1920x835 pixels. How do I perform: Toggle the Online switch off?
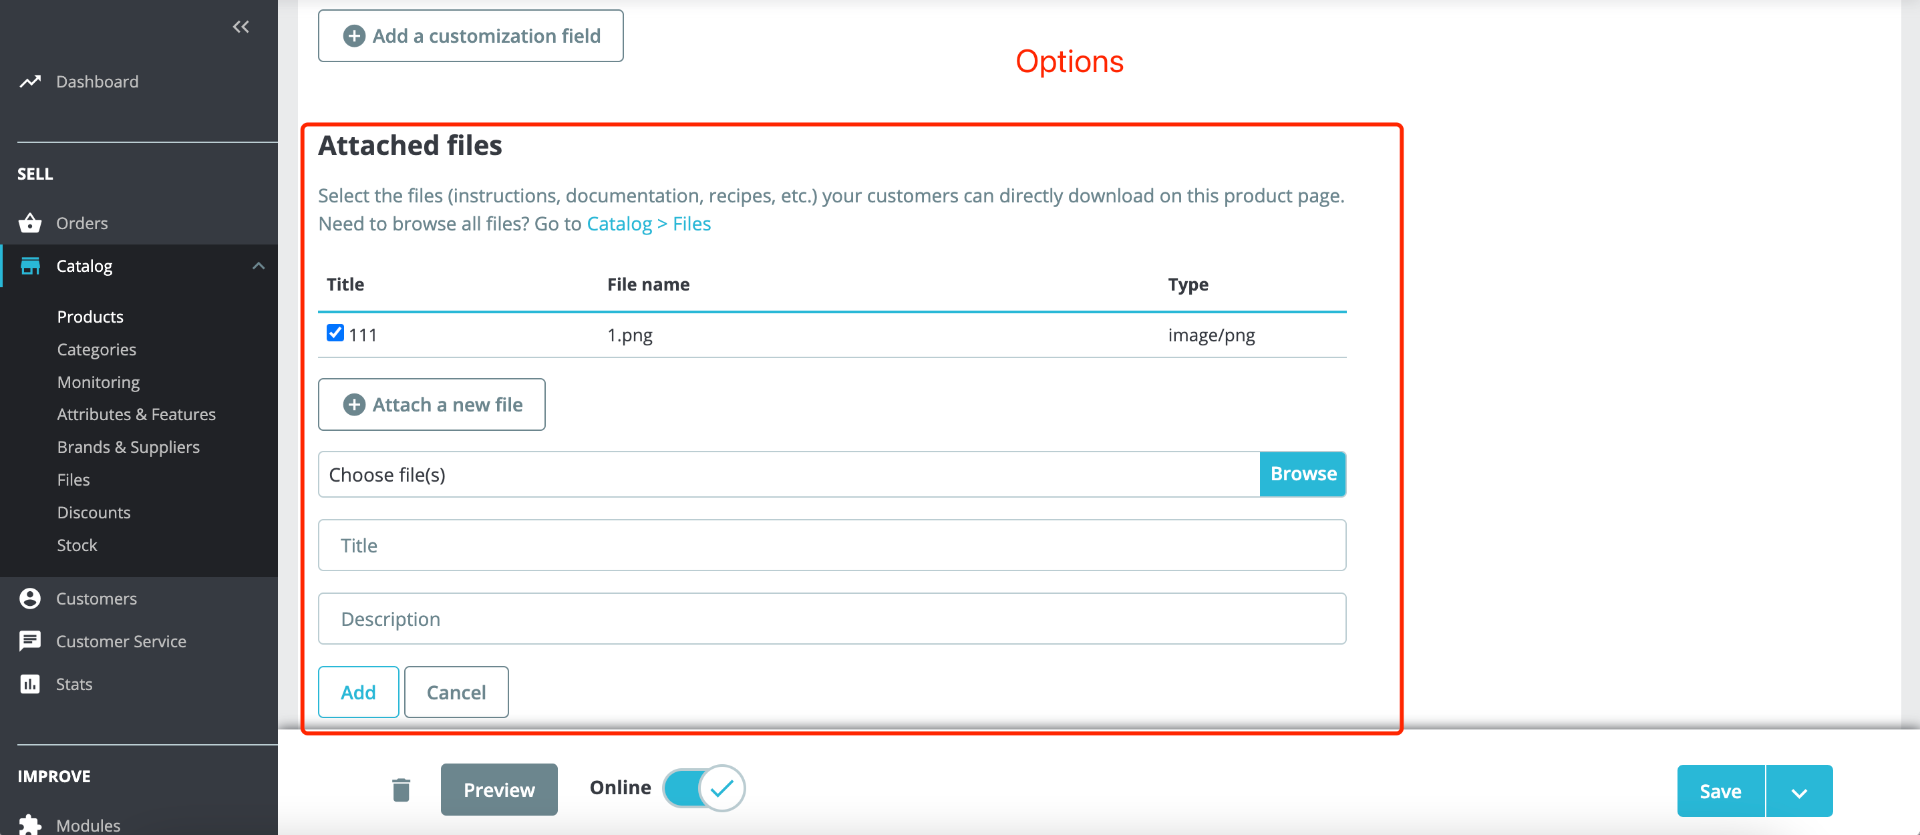pos(704,788)
